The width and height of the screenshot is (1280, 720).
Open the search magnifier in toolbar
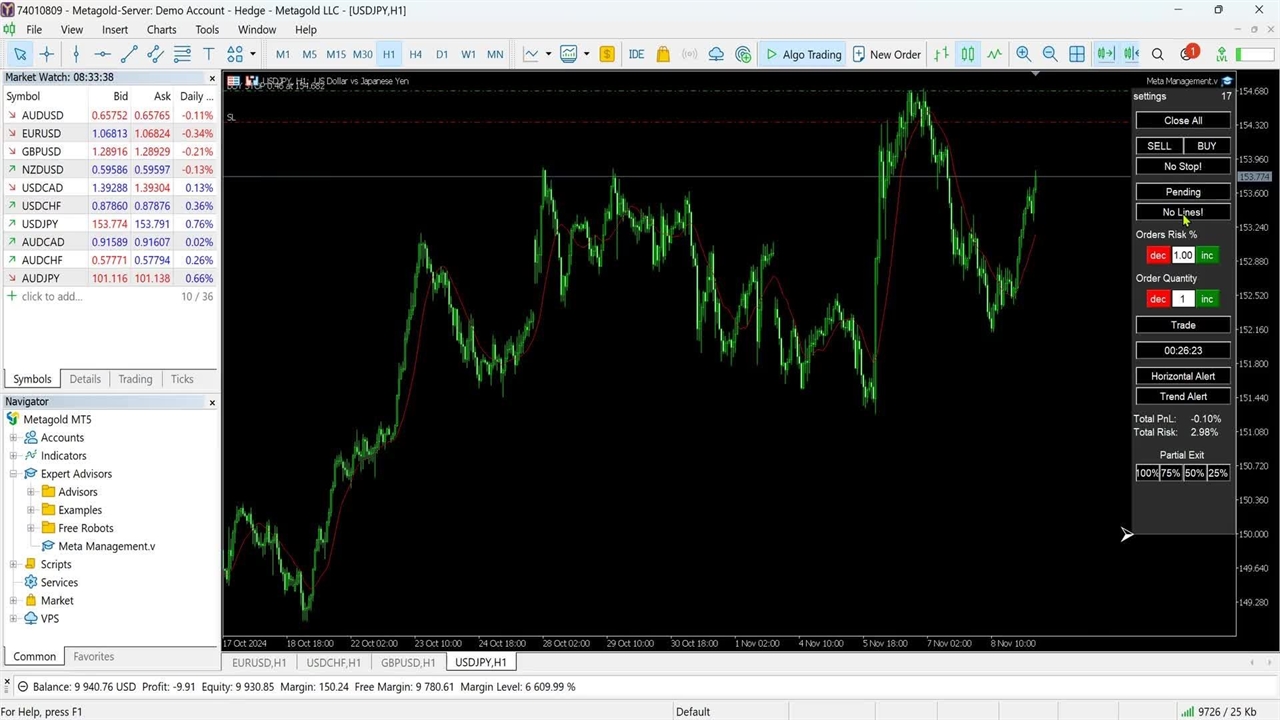click(1157, 54)
